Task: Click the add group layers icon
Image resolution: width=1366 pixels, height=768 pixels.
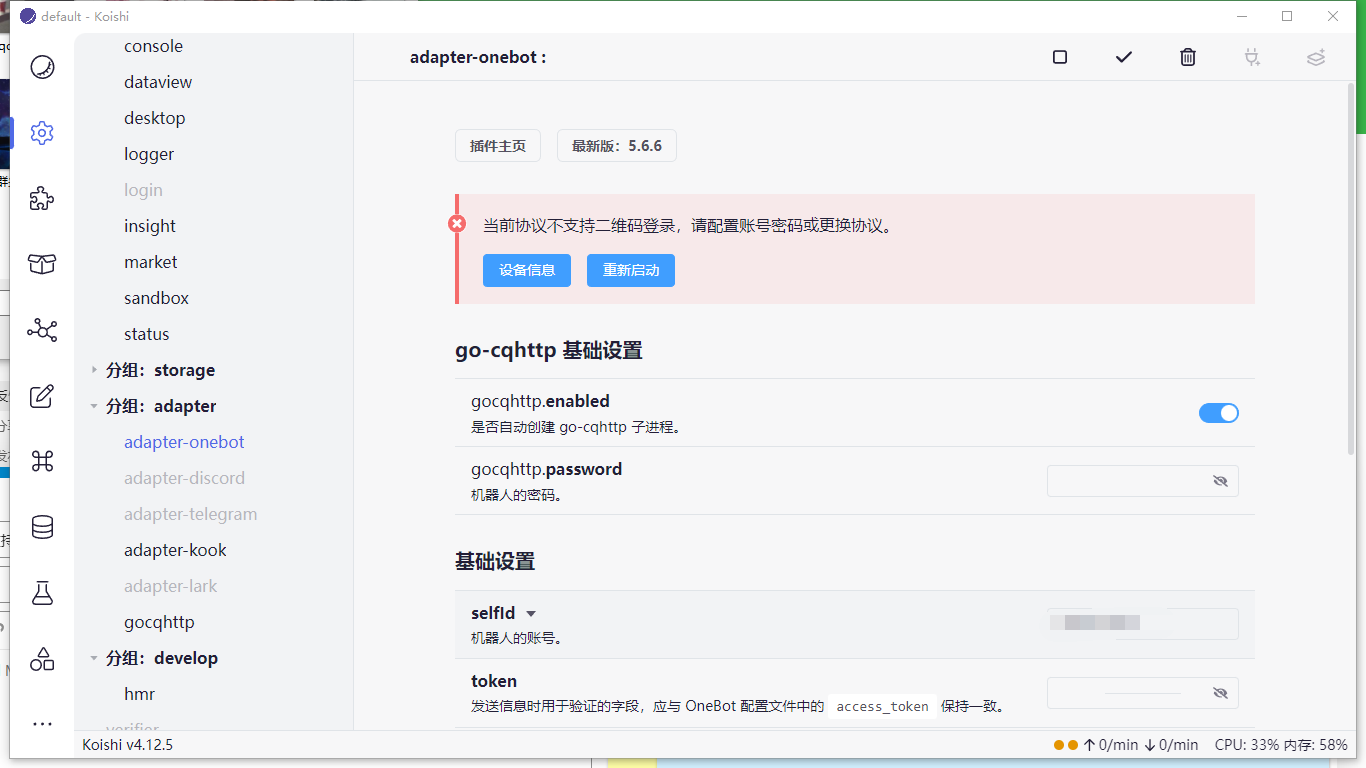Action: point(1316,57)
